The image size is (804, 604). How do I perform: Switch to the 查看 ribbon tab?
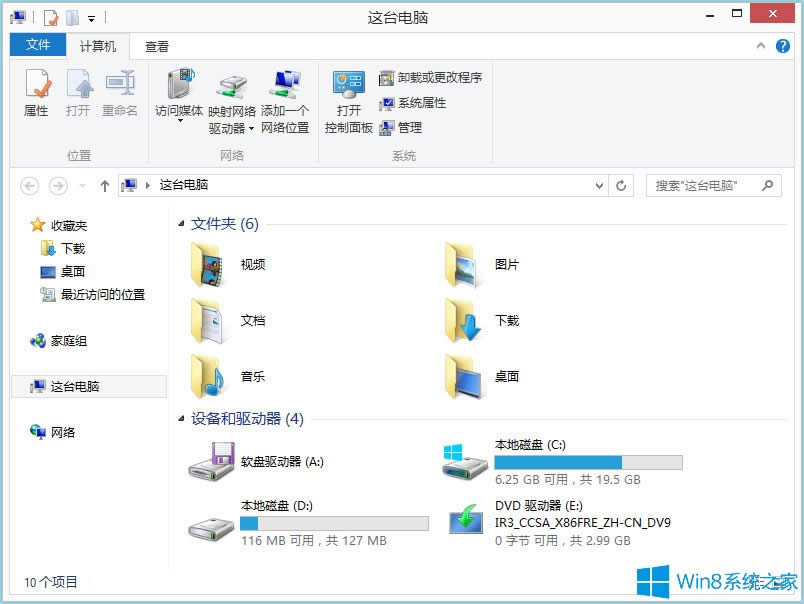point(157,46)
